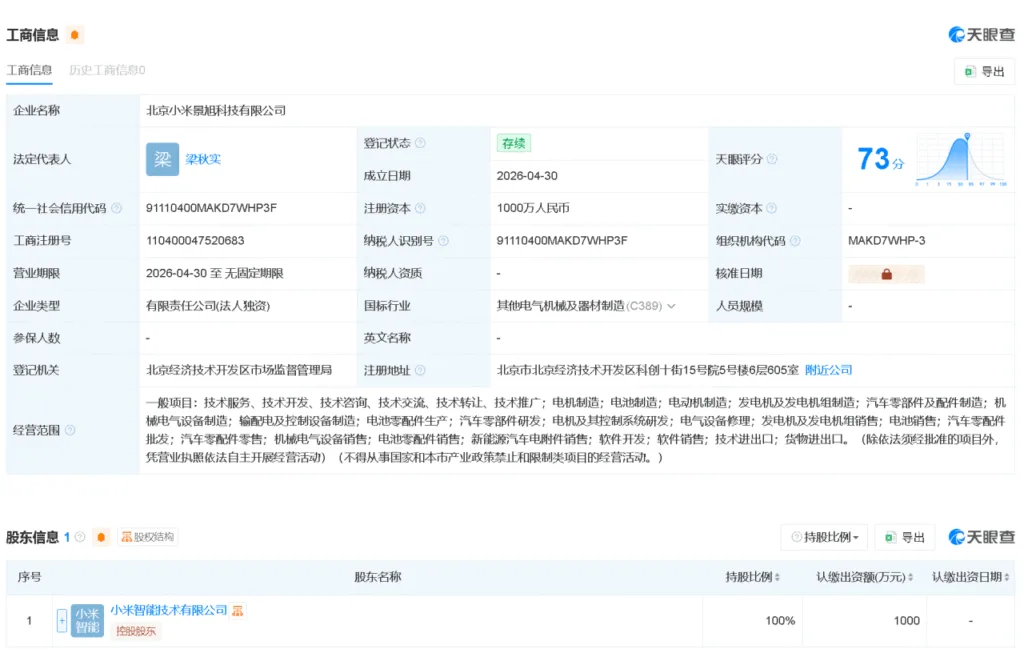The image size is (1024, 649).
Task: Click the 存续 status badge
Action: [513, 143]
